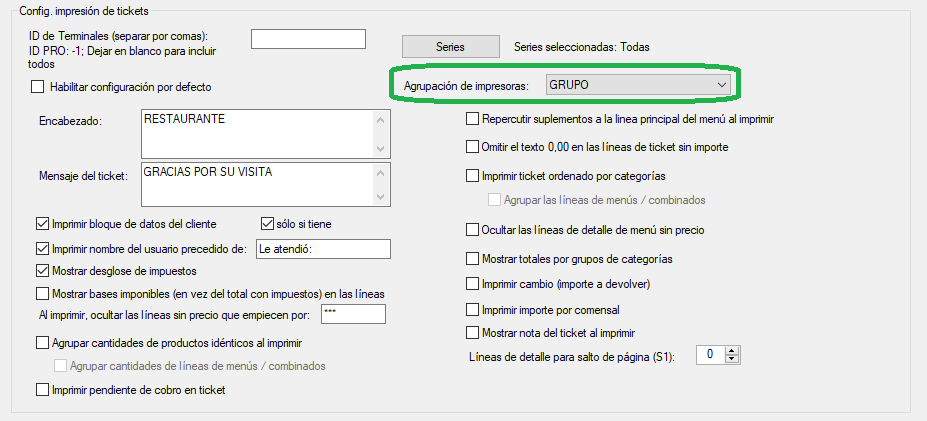Click the 'Le atendió:' text field
This screenshot has height=421, width=927.
tap(322, 249)
